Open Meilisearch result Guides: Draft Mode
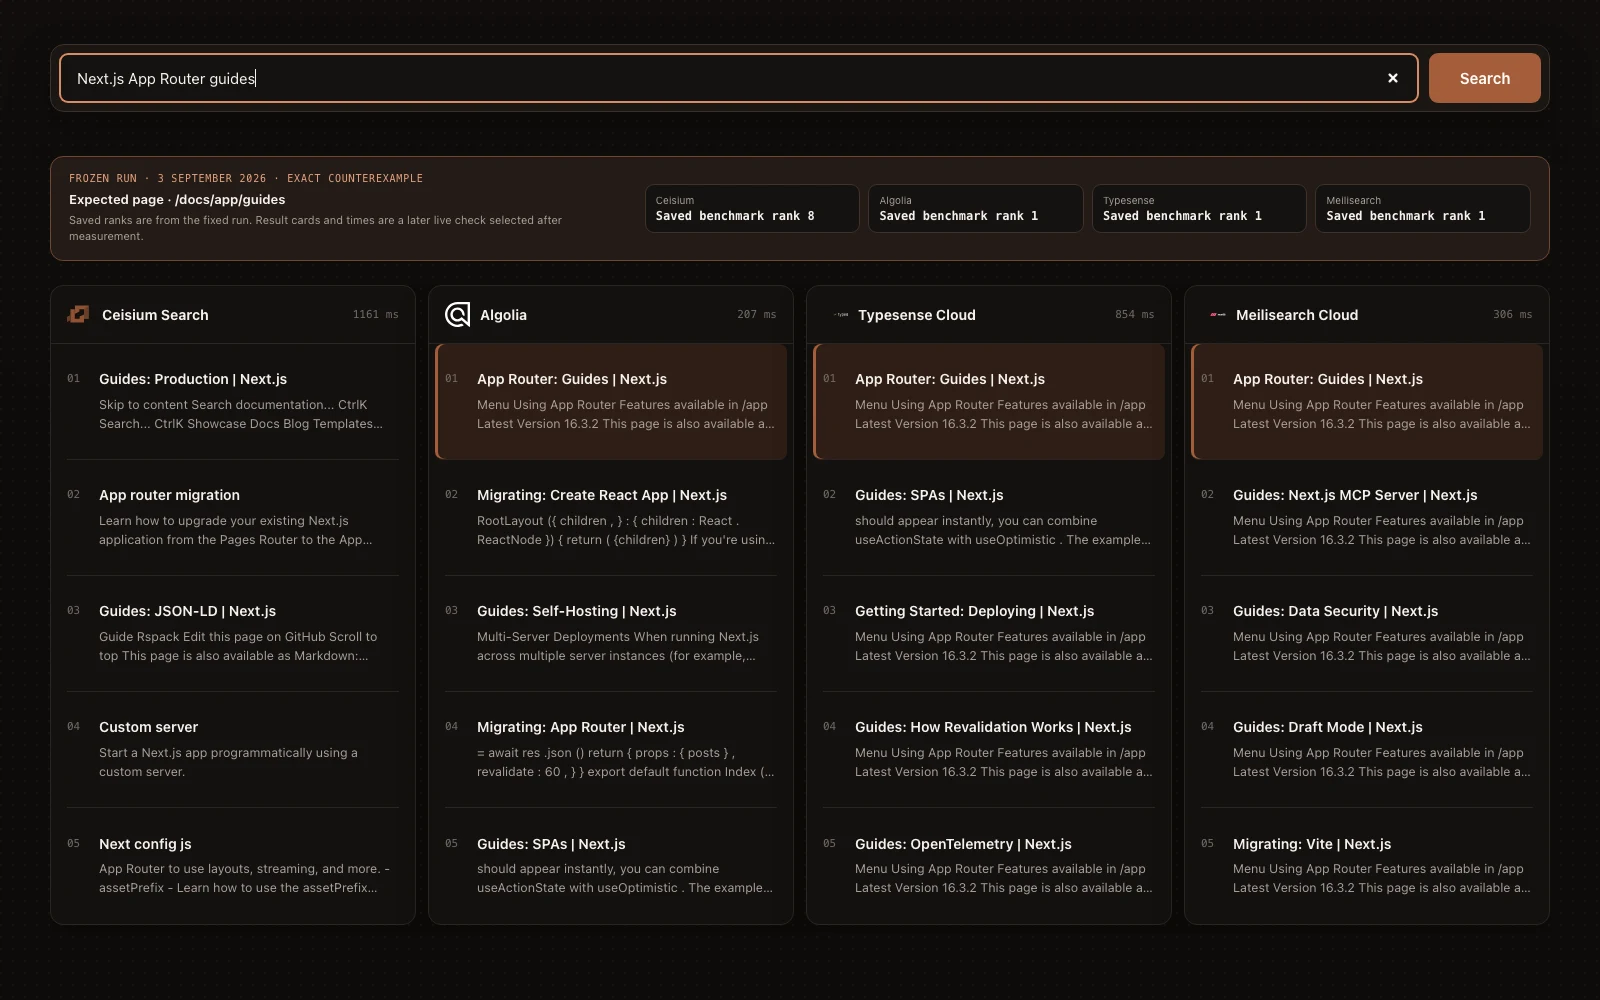The width and height of the screenshot is (1600, 1000). tap(1367, 750)
